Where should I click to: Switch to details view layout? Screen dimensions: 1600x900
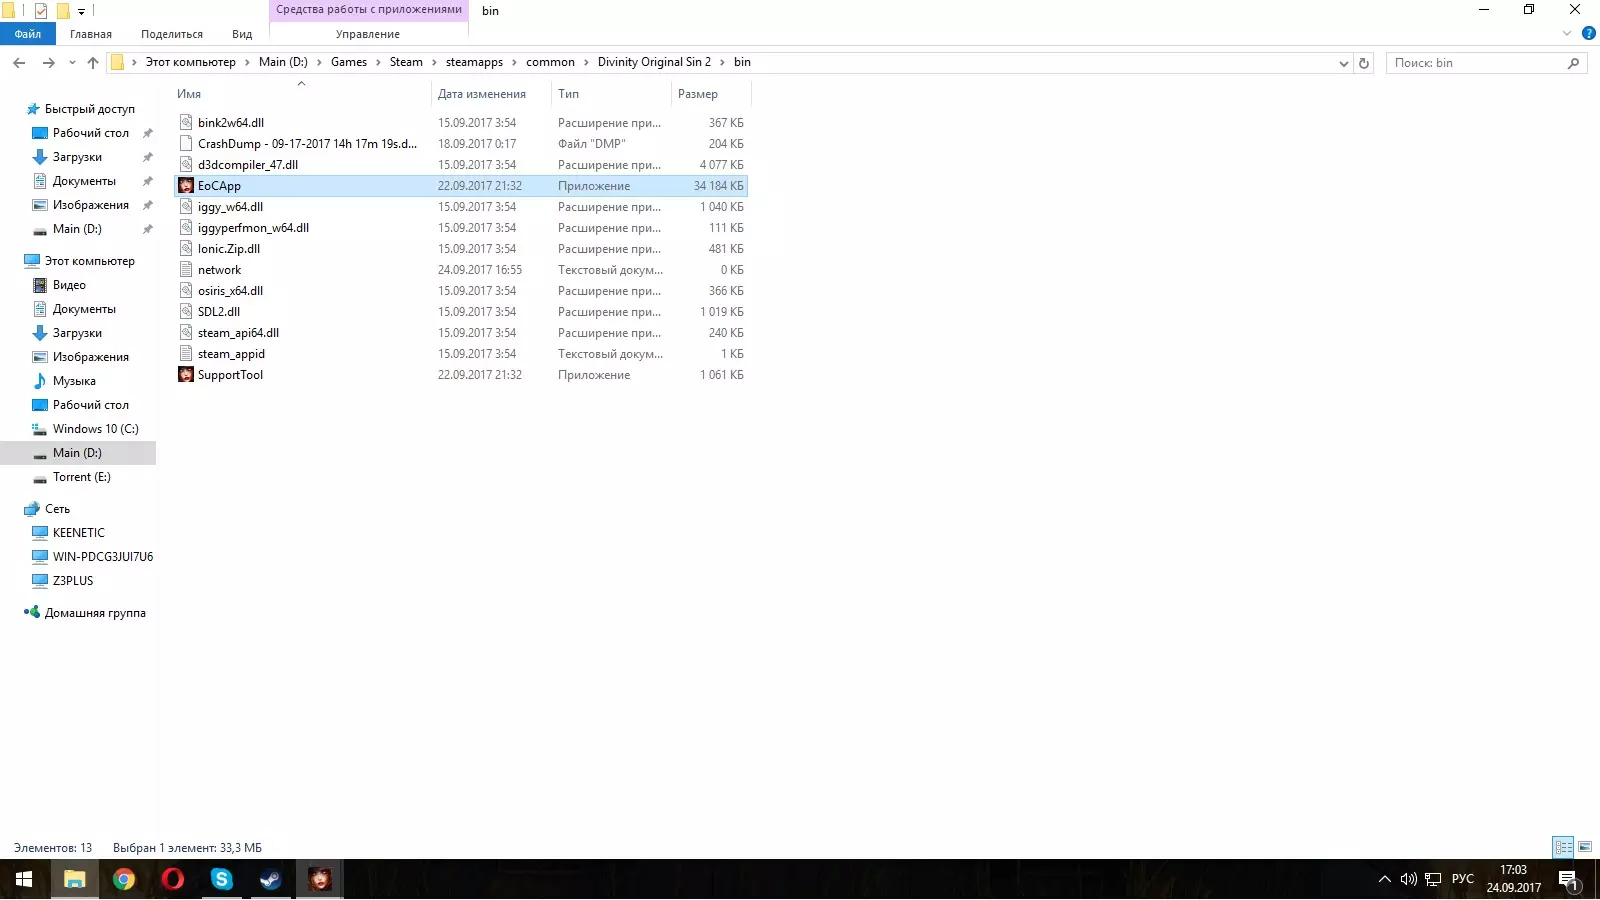point(1563,848)
